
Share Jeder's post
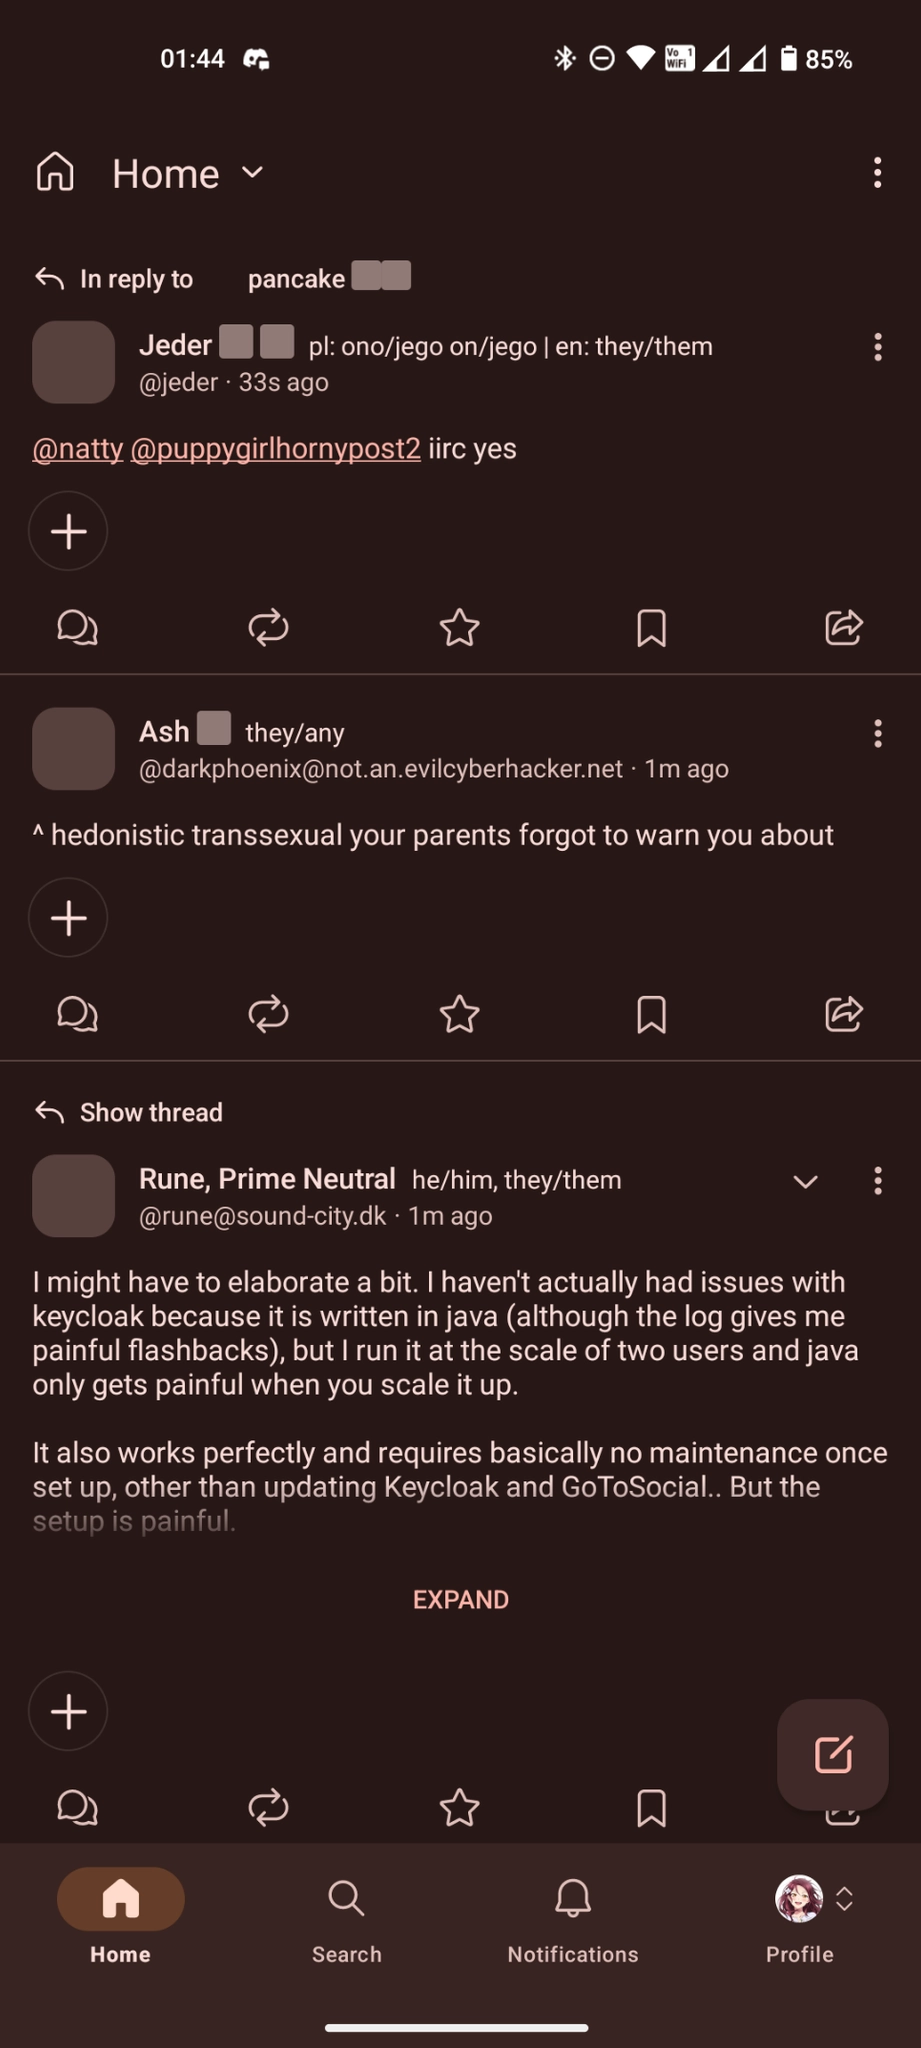coord(843,628)
